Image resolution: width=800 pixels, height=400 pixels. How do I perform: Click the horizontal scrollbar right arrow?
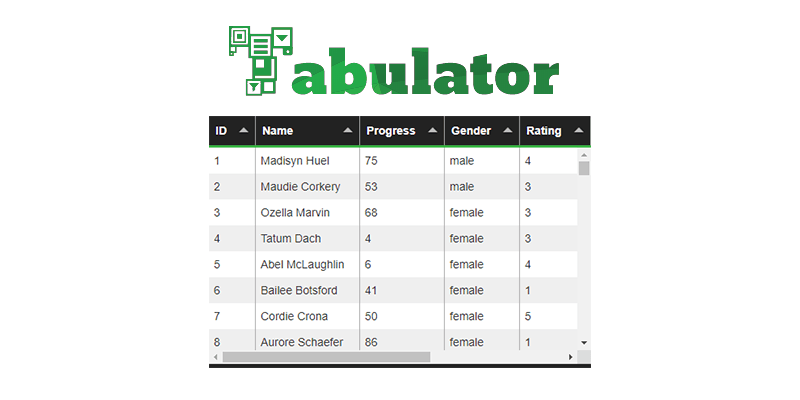(x=571, y=357)
